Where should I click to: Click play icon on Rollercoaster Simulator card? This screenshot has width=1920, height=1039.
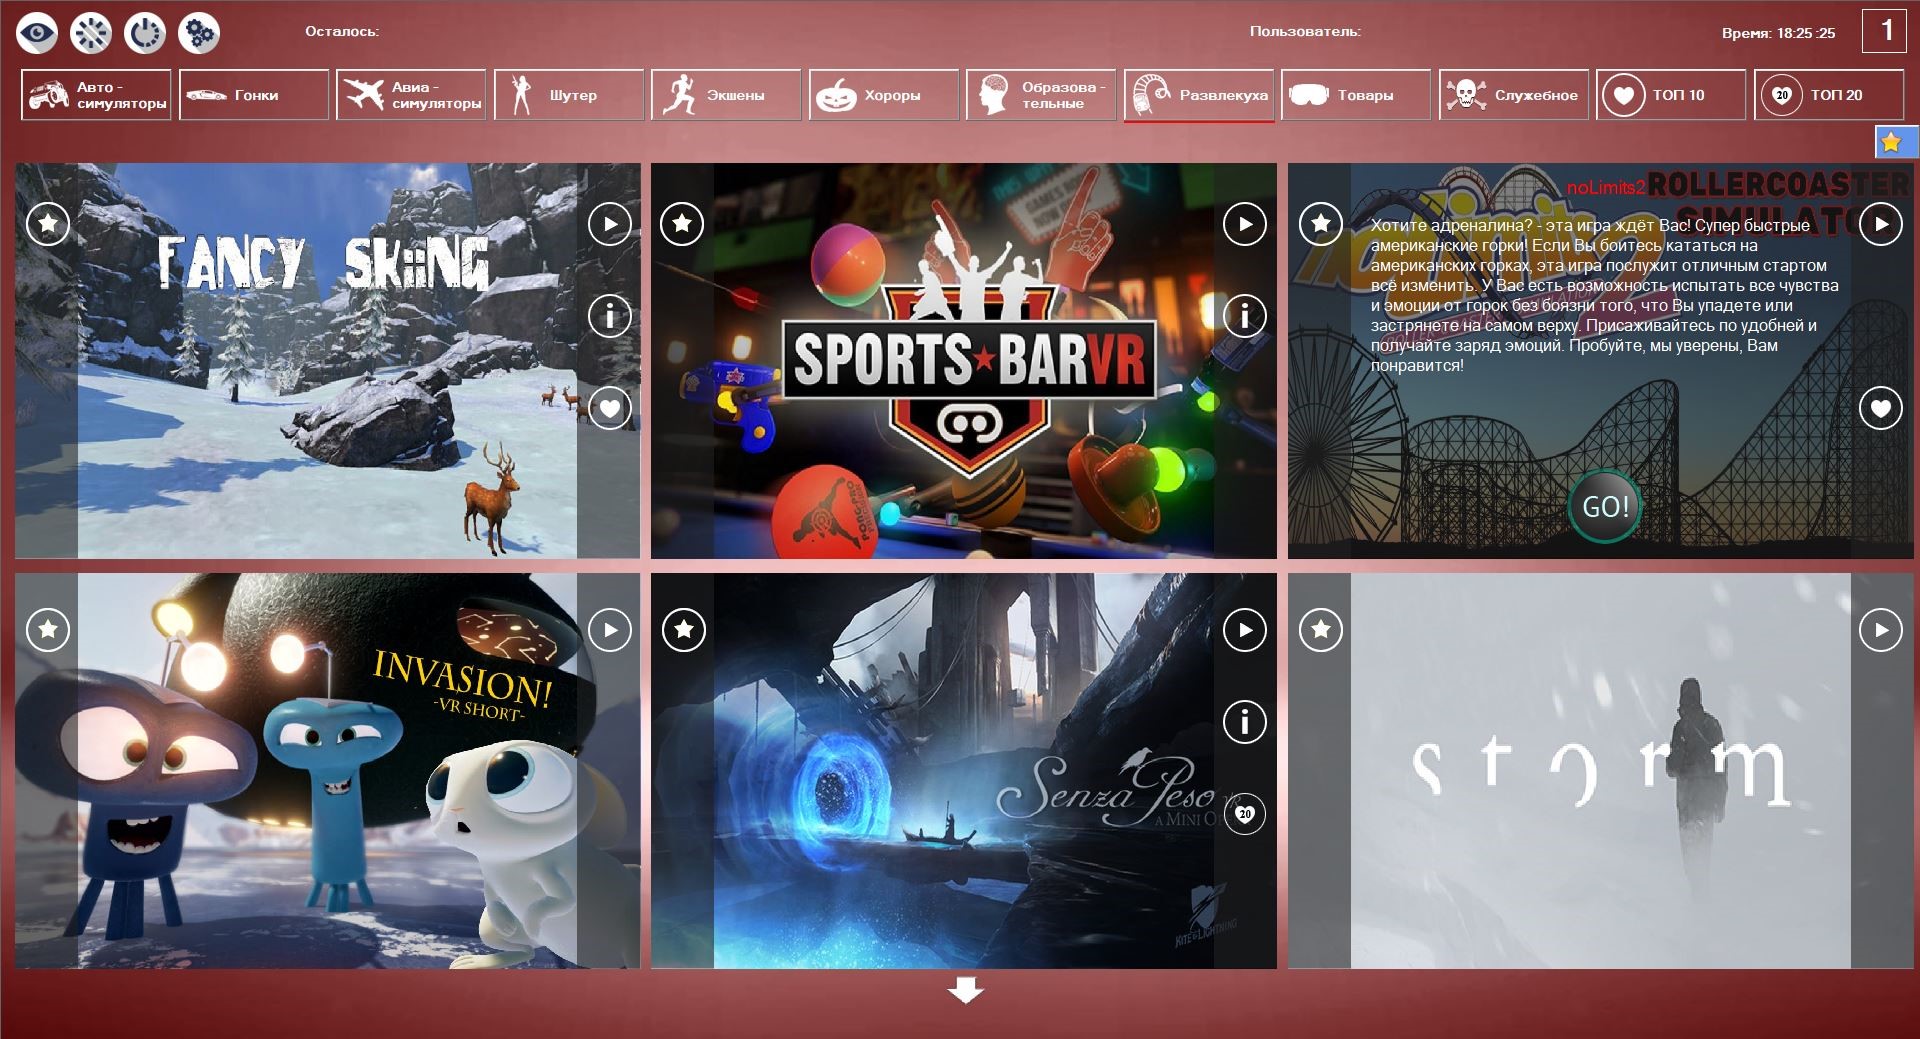[1881, 224]
